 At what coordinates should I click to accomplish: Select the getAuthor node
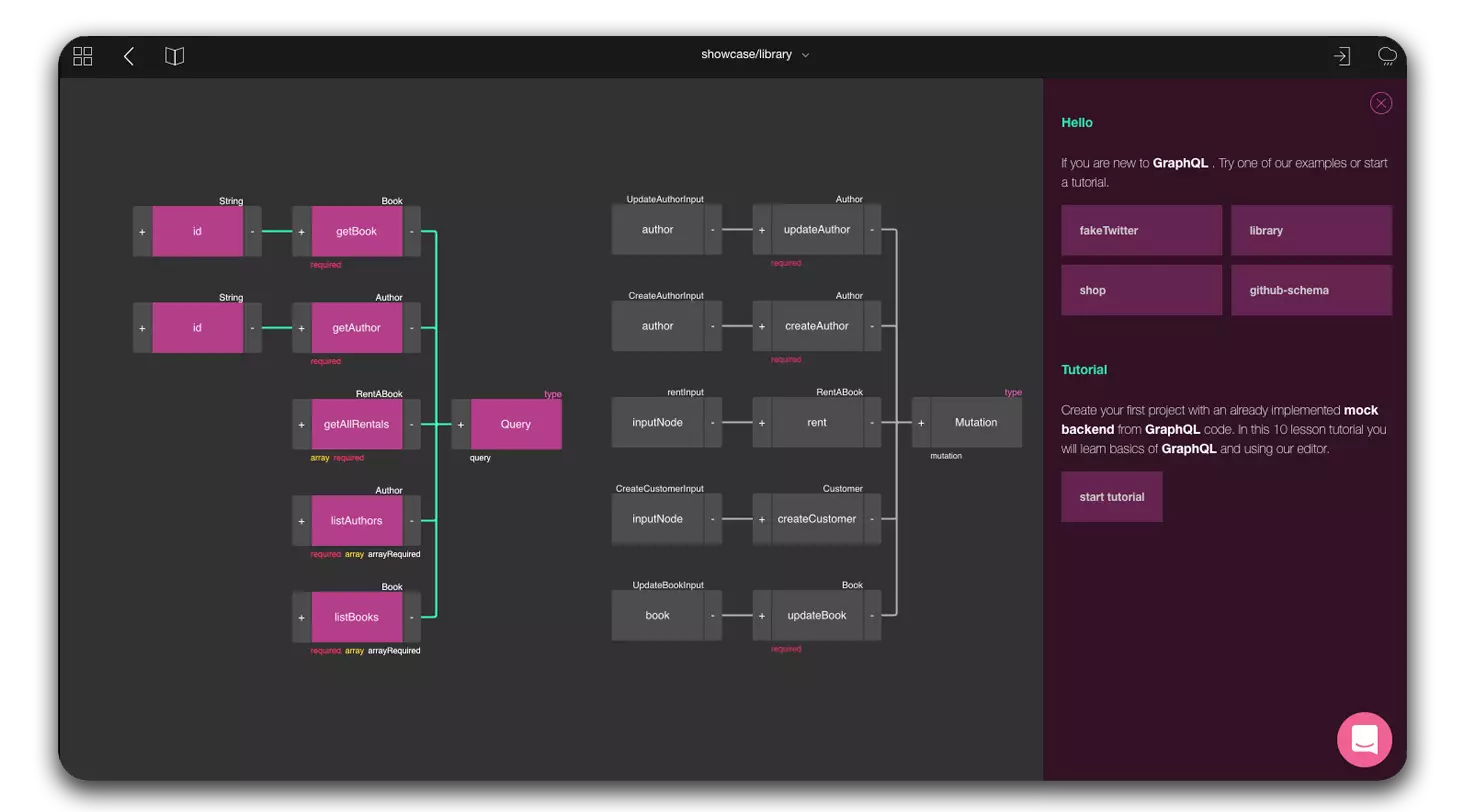pyautogui.click(x=357, y=328)
